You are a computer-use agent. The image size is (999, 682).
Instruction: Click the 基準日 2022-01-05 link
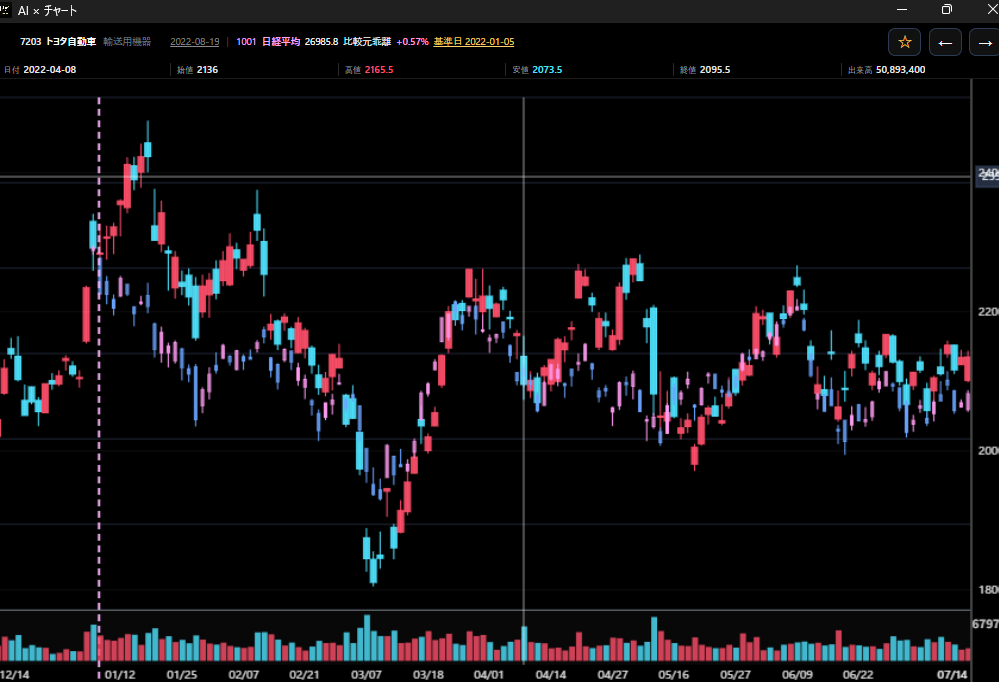click(473, 41)
